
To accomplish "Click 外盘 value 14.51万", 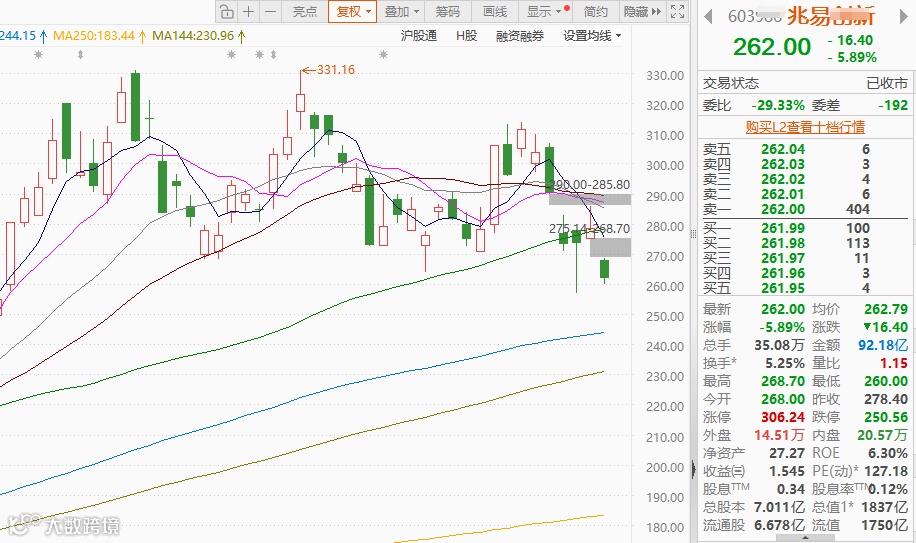I will point(779,436).
